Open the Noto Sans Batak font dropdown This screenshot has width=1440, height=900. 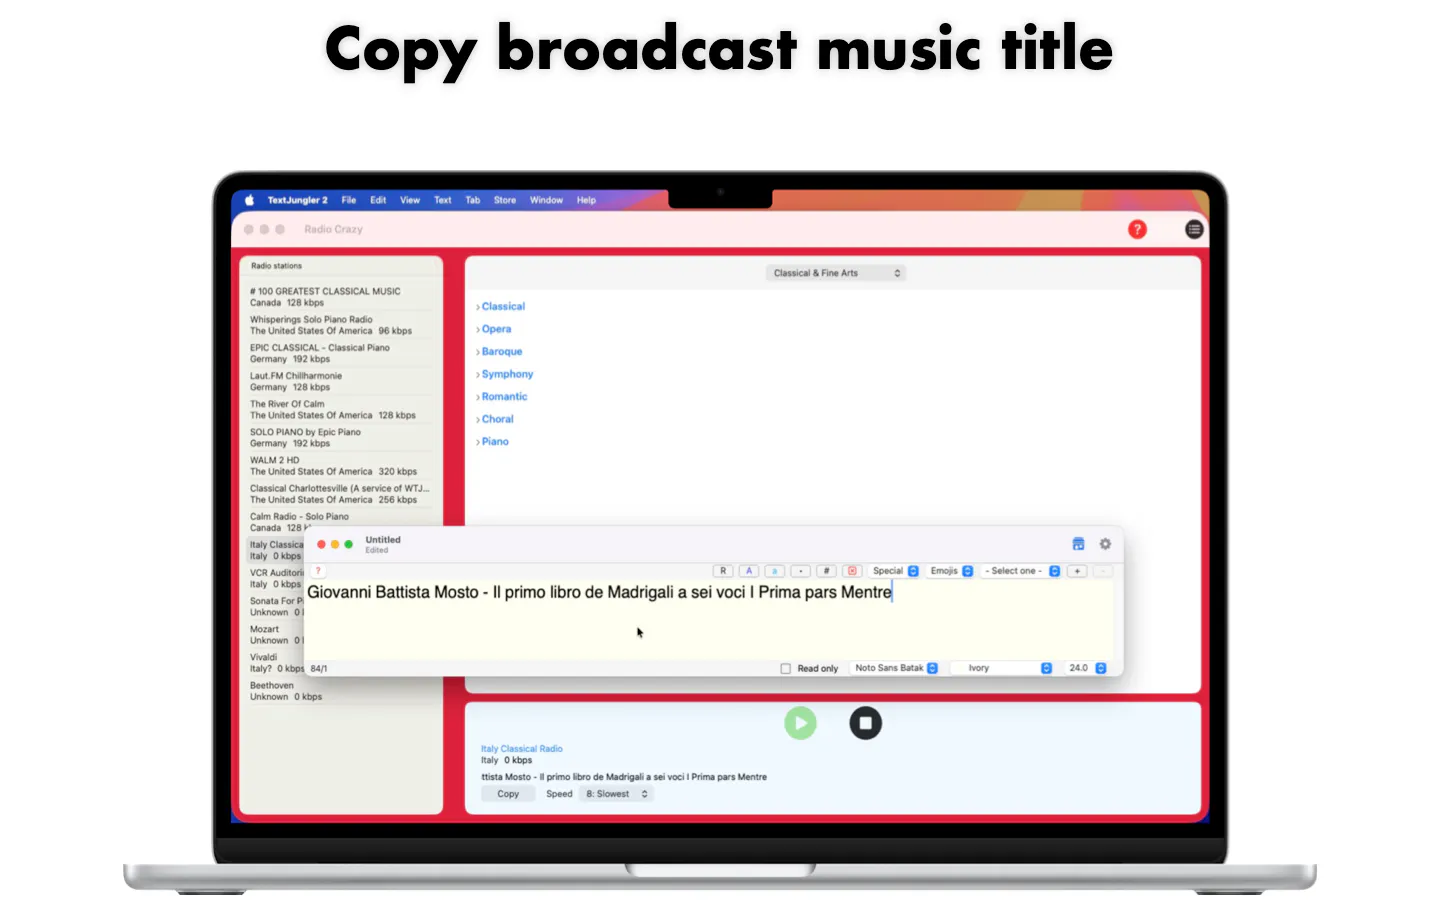(x=895, y=668)
